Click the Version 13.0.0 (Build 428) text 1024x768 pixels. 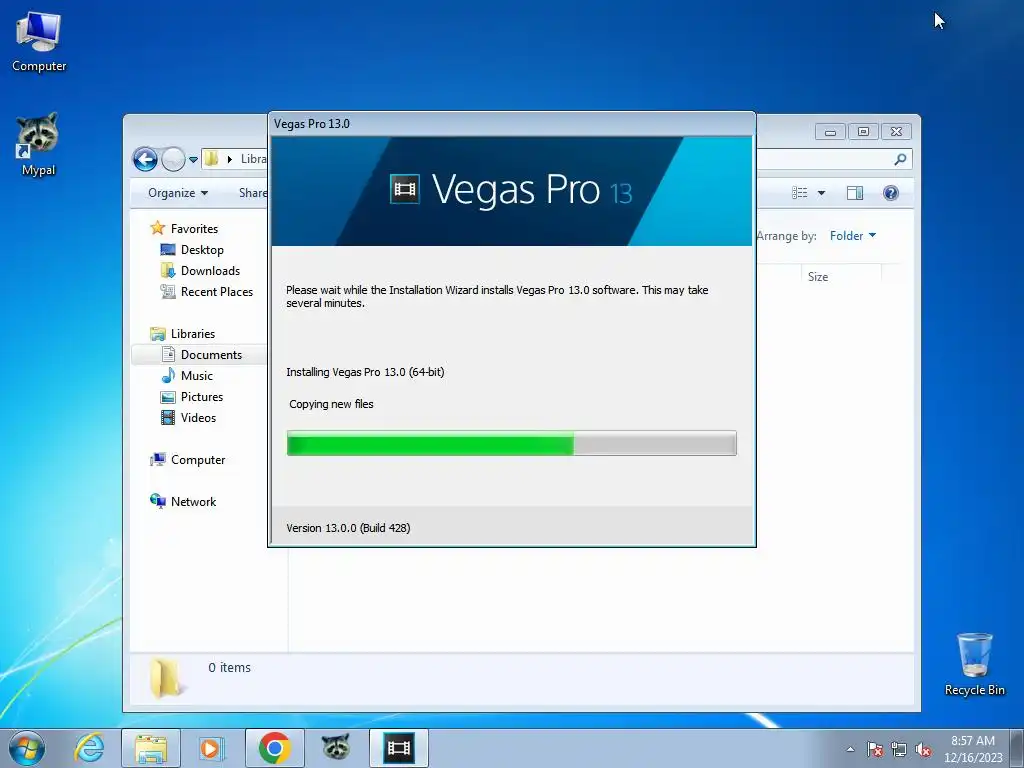(x=348, y=528)
